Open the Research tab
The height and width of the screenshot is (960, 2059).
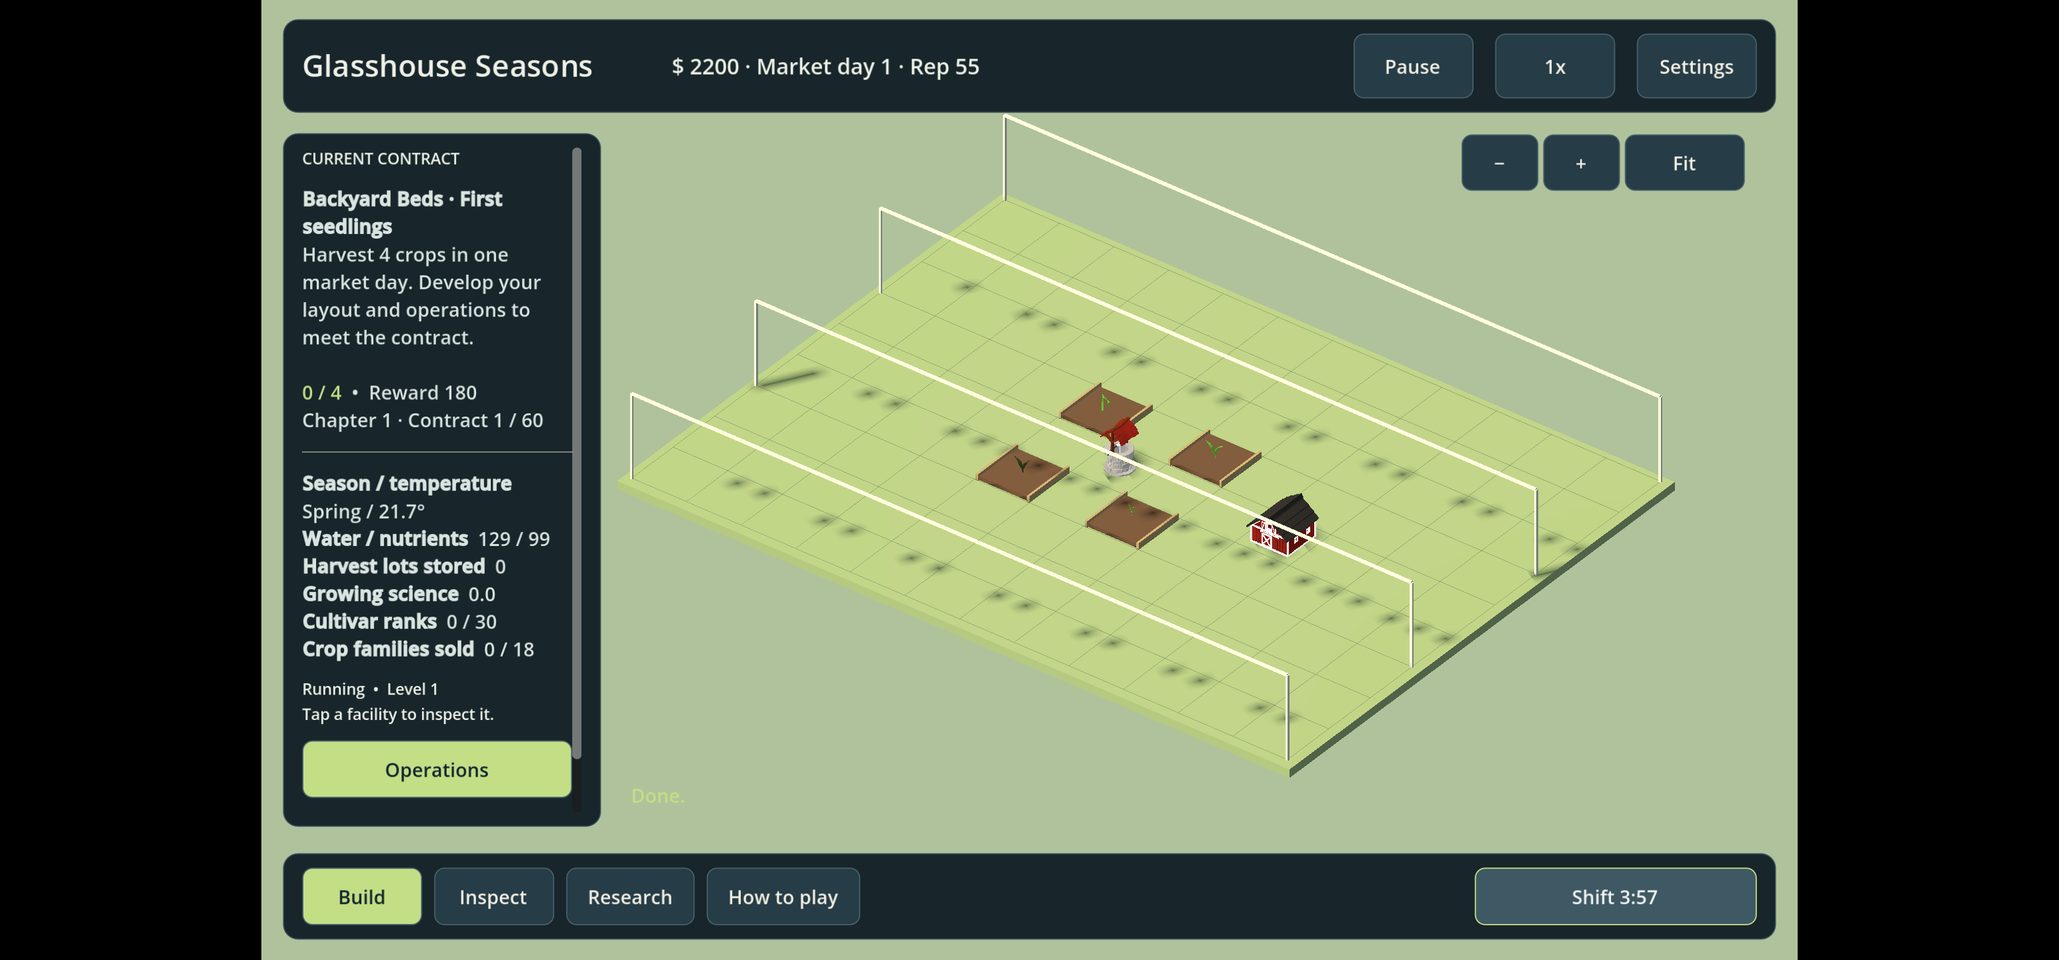coord(630,896)
